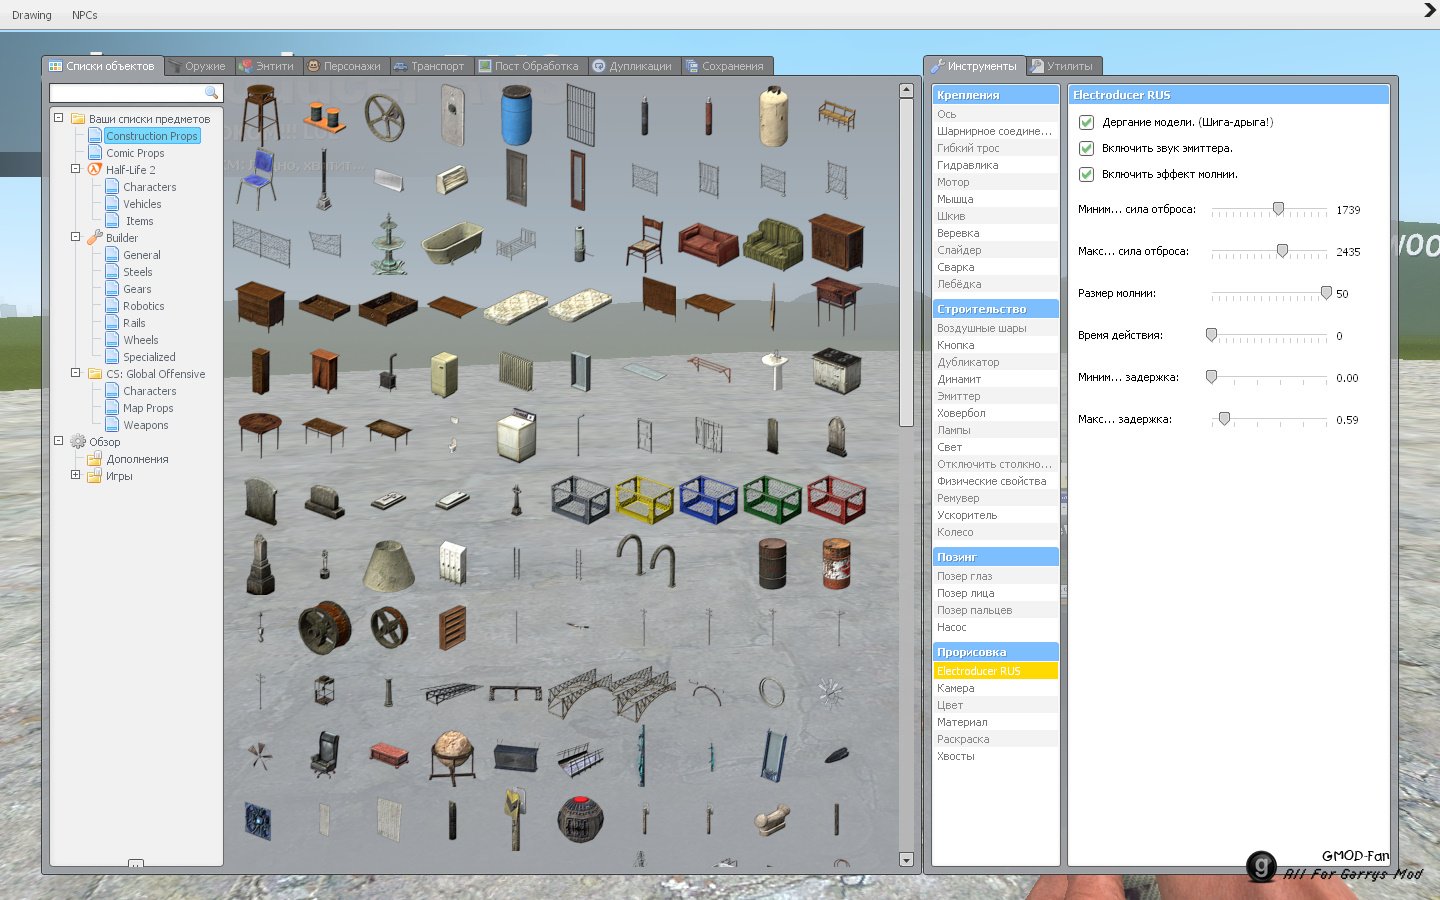
Task: Choose the Камера tool entry
Action: [956, 688]
